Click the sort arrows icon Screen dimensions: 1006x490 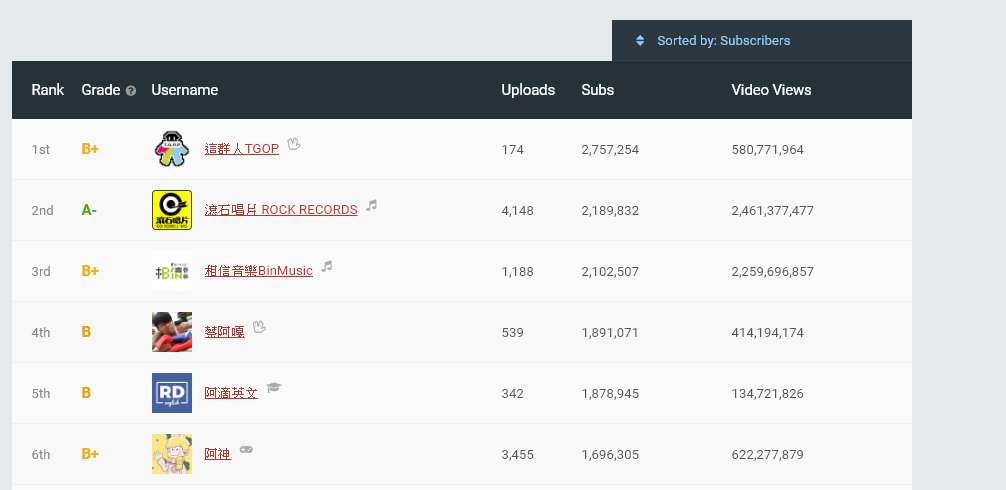(x=640, y=41)
